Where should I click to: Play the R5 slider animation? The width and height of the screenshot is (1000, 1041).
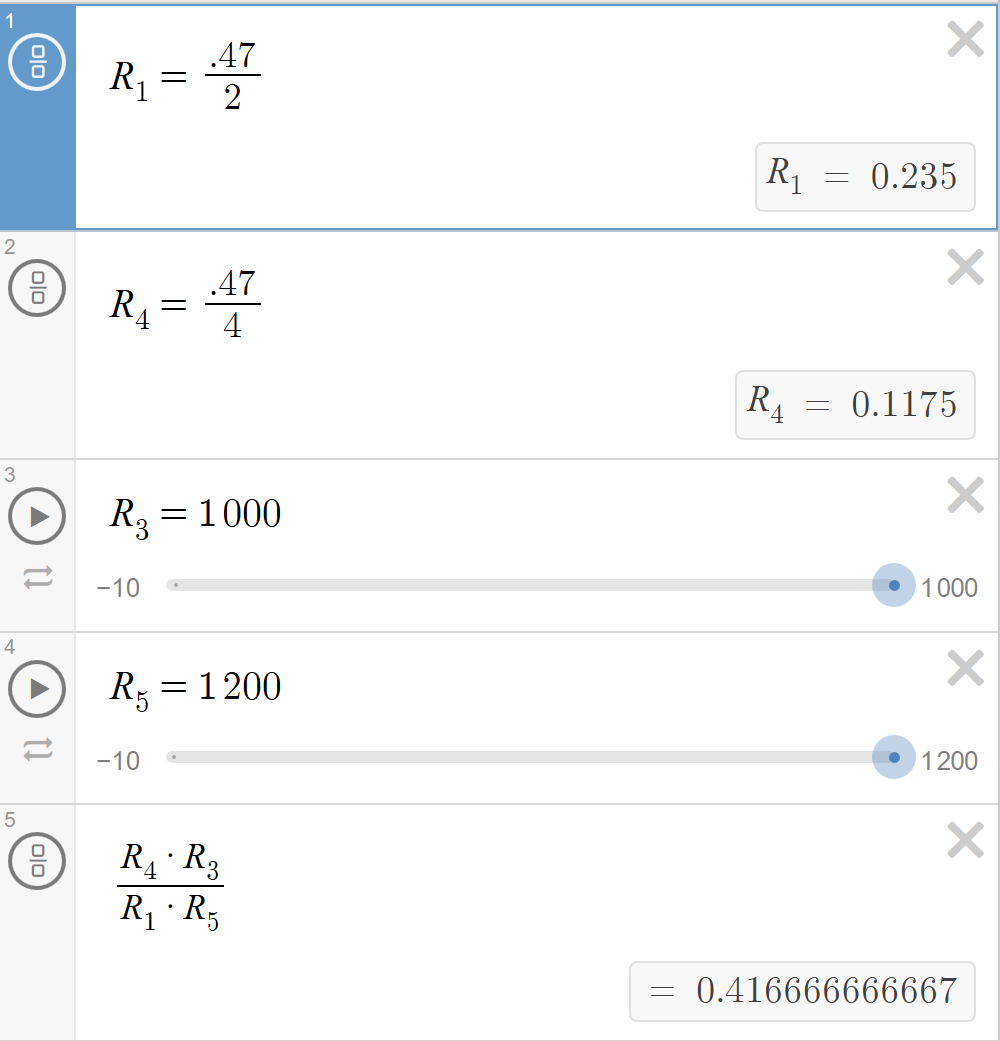click(x=37, y=688)
